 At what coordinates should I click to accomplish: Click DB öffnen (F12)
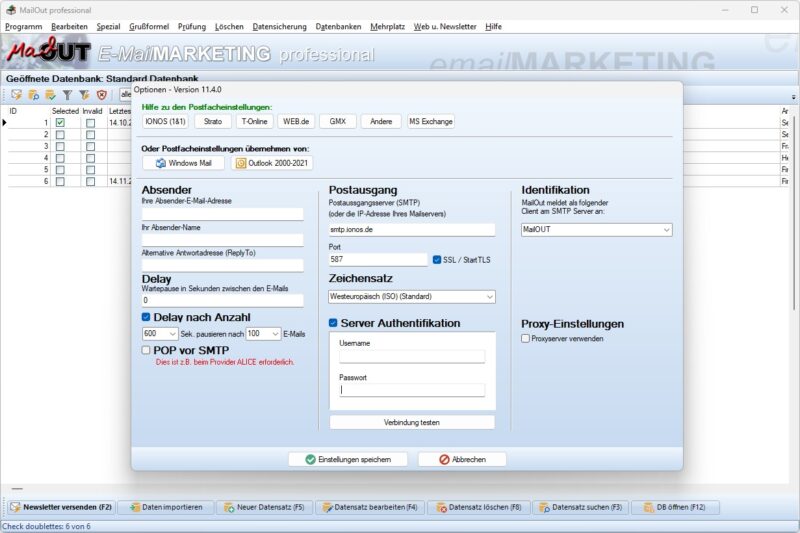[676, 507]
